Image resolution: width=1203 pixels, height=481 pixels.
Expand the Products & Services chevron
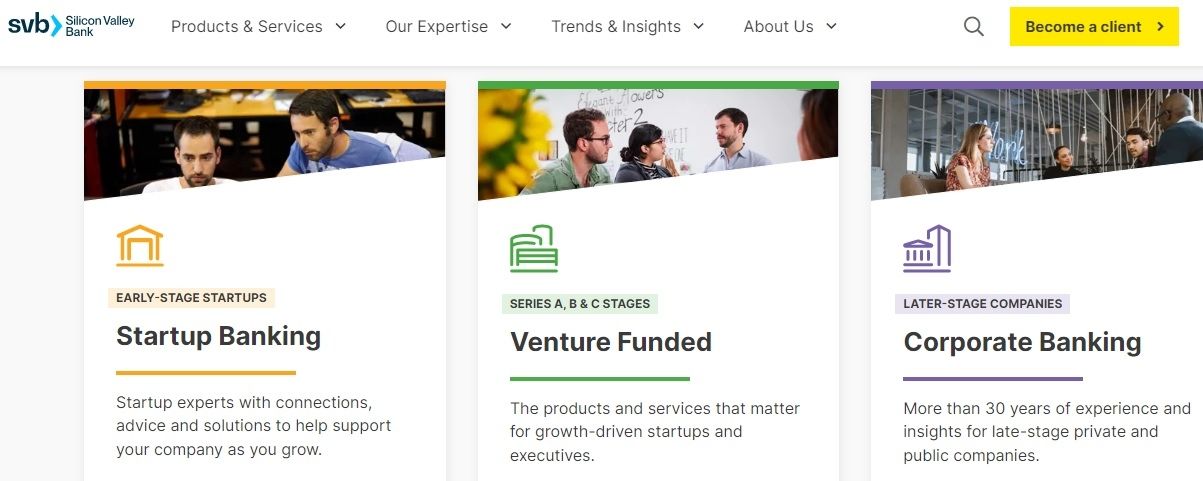(341, 27)
